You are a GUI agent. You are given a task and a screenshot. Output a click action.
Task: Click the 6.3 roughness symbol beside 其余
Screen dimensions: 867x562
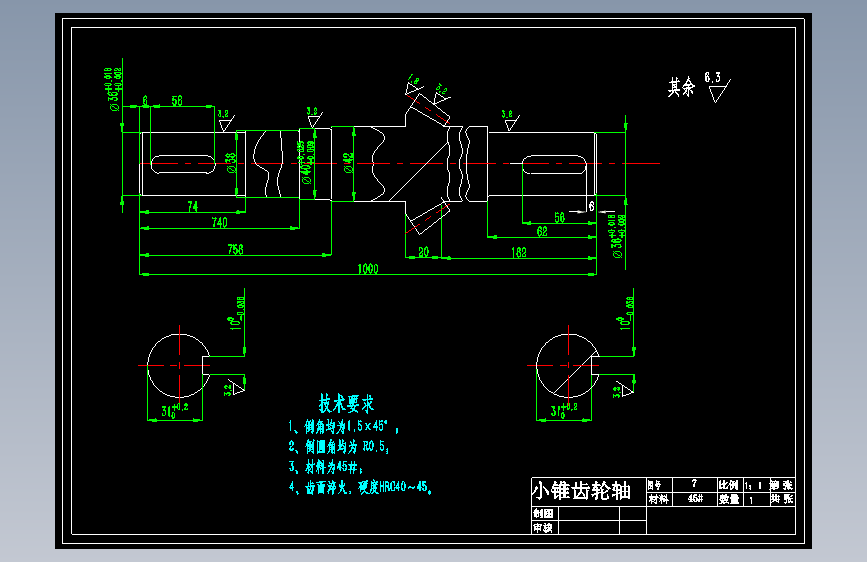pos(718,87)
